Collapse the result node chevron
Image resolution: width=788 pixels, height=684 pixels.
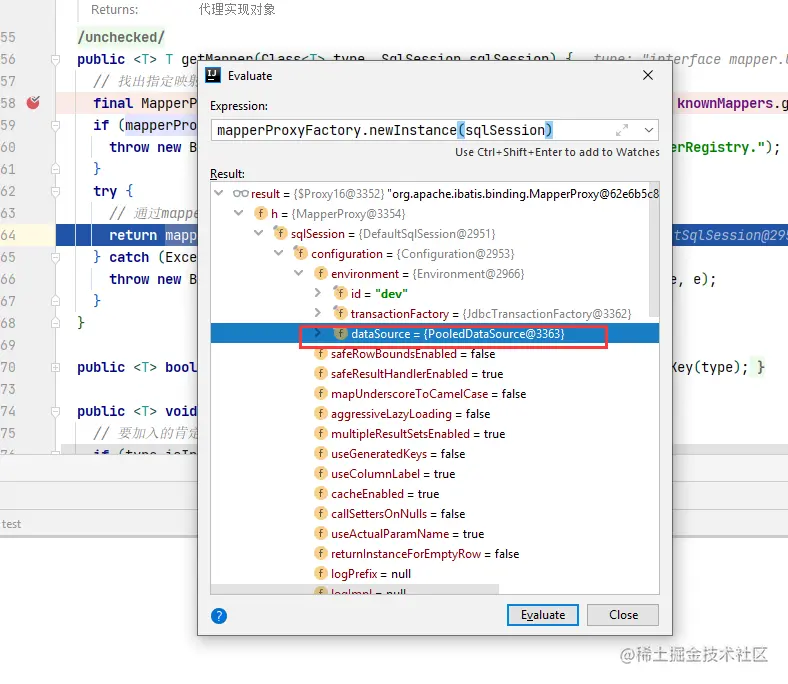[x=219, y=193]
